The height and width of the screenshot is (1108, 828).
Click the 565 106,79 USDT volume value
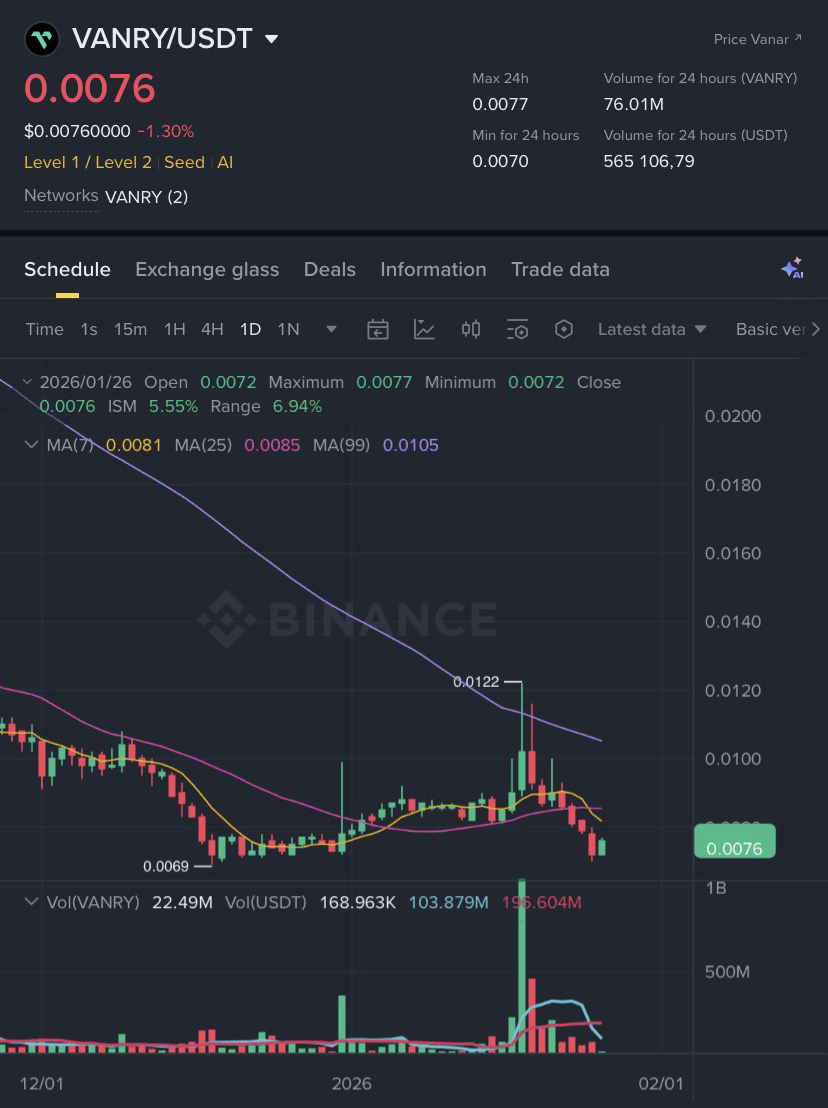pos(649,161)
